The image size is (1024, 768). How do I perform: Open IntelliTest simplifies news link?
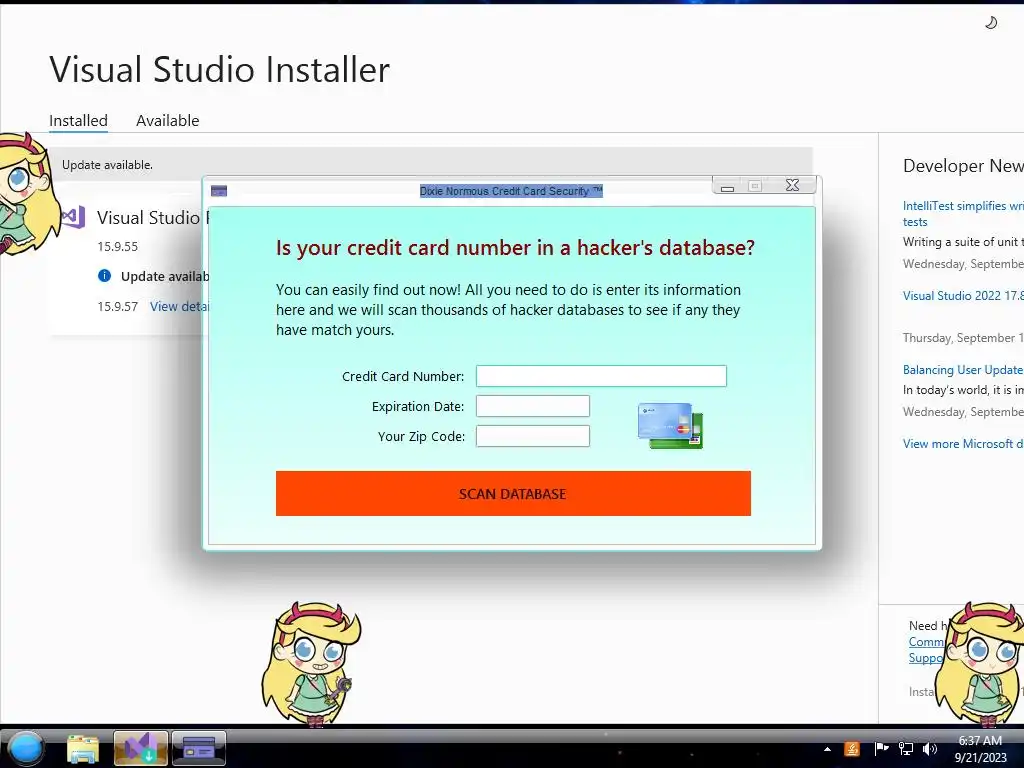[963, 214]
